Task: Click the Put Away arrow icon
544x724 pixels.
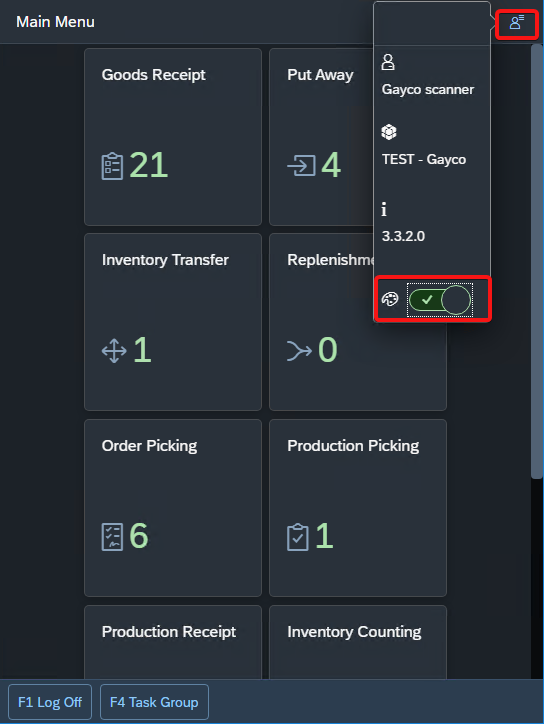Action: (301, 165)
